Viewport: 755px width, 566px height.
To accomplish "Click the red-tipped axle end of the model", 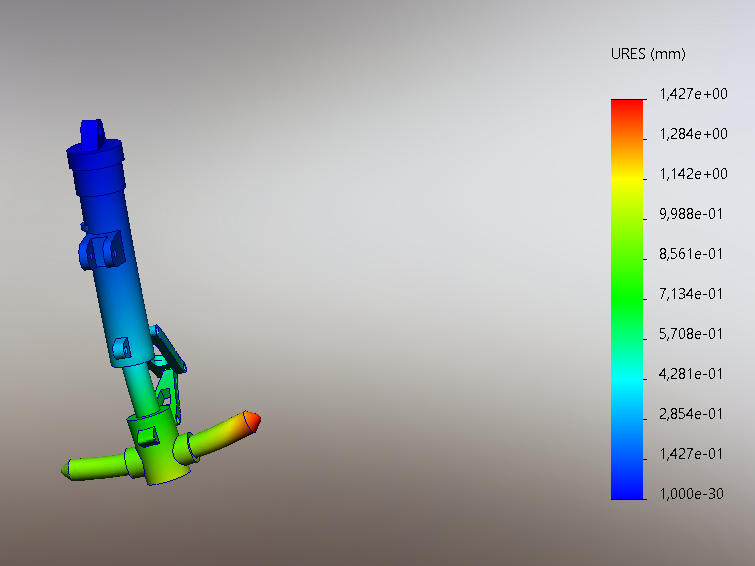I will 251,422.
